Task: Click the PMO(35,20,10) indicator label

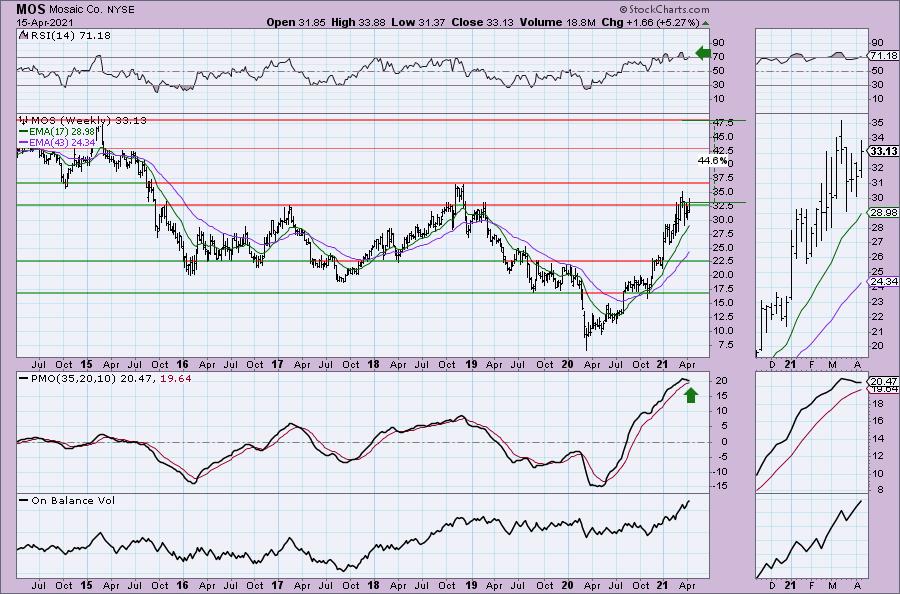Action: [75, 379]
